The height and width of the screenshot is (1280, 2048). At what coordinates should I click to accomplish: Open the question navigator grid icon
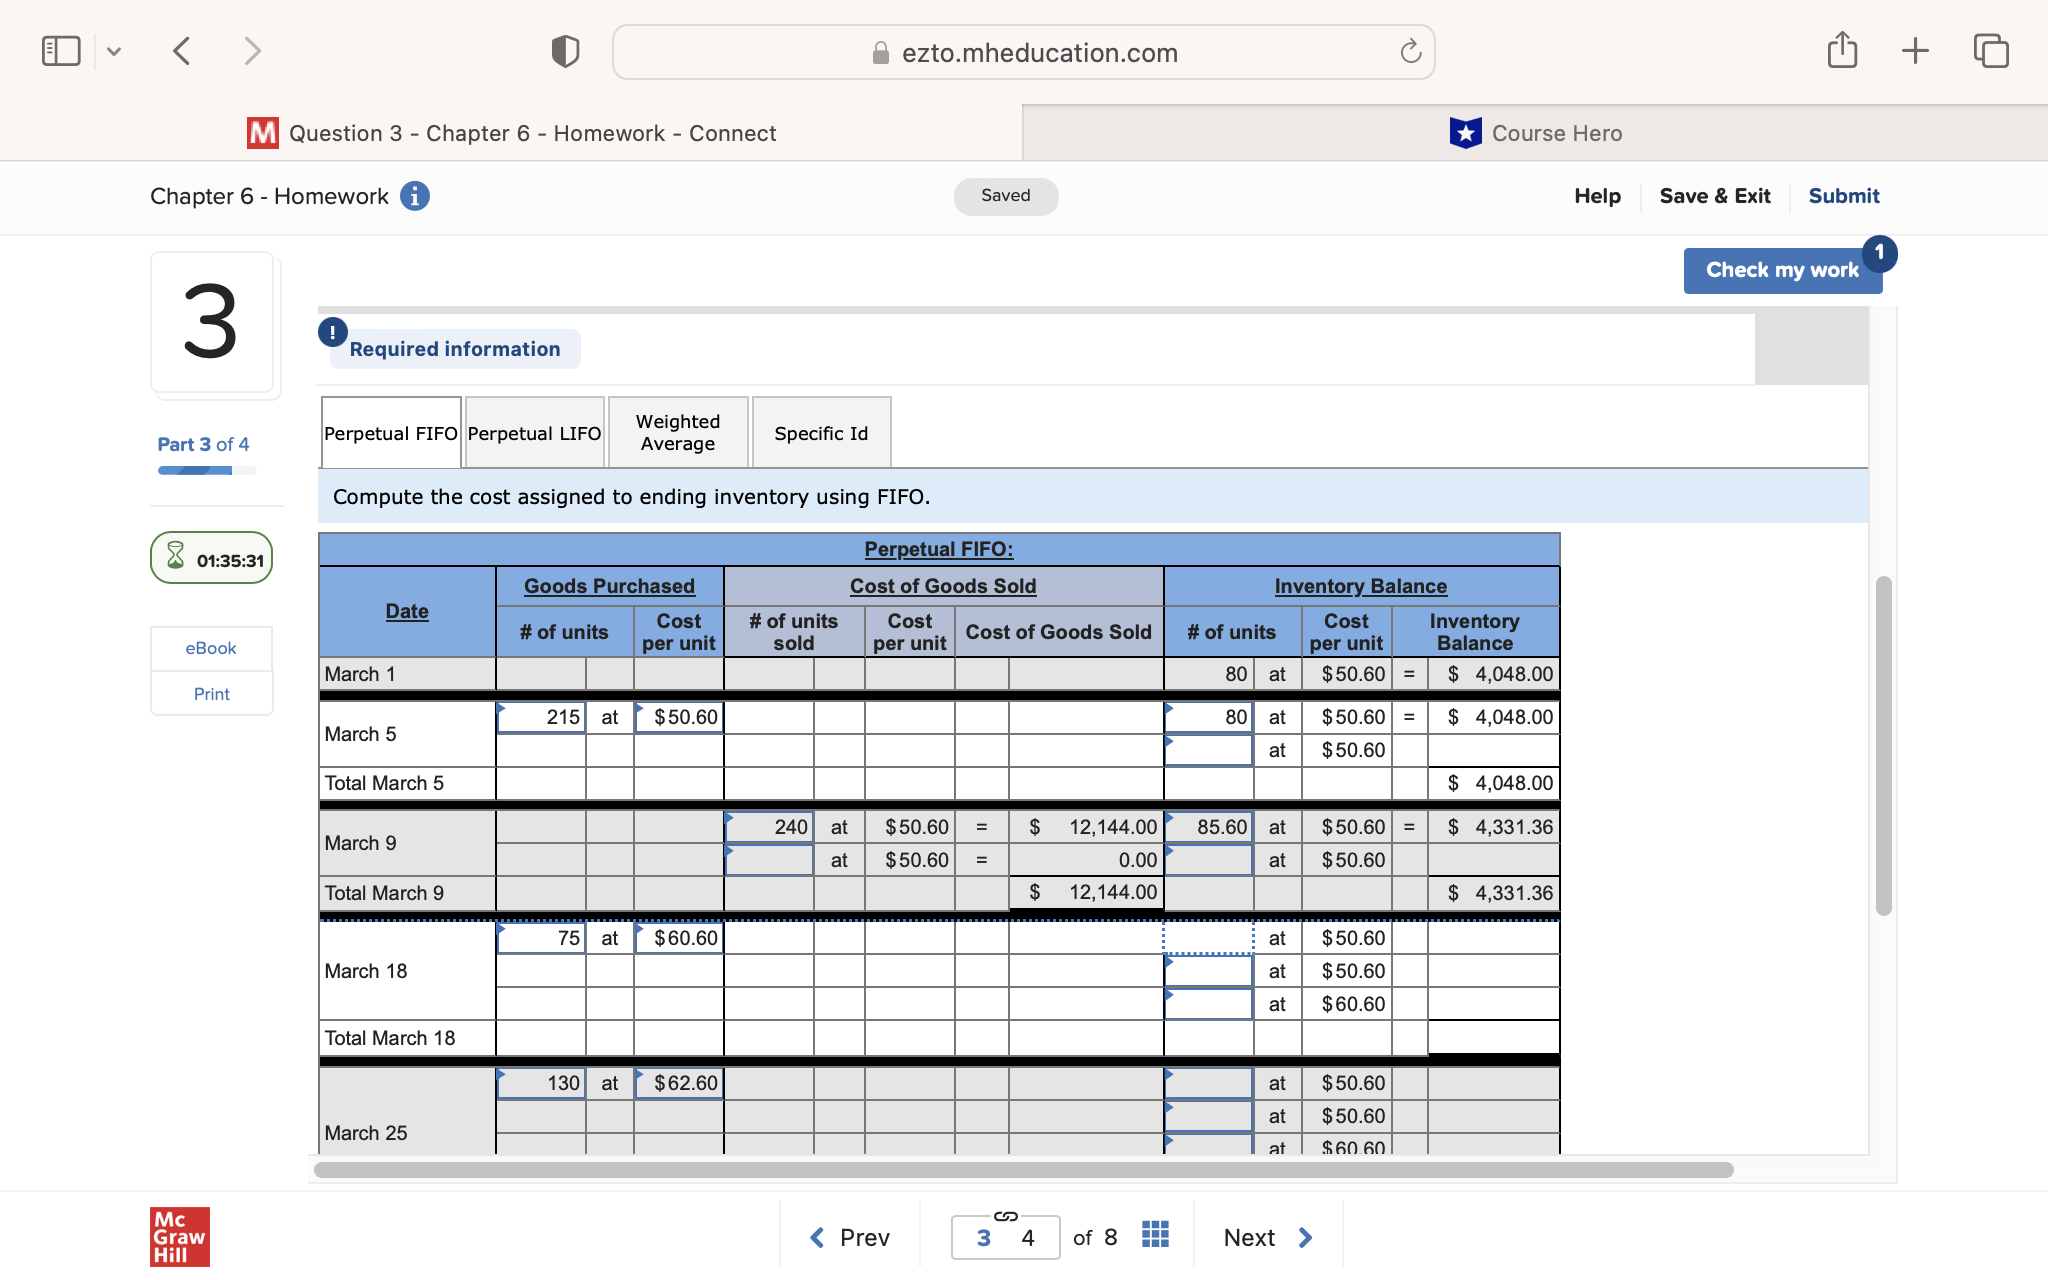pyautogui.click(x=1154, y=1237)
